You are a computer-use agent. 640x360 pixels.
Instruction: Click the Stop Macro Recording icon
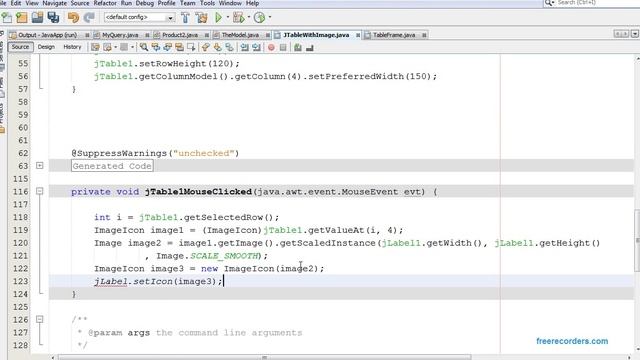283,48
